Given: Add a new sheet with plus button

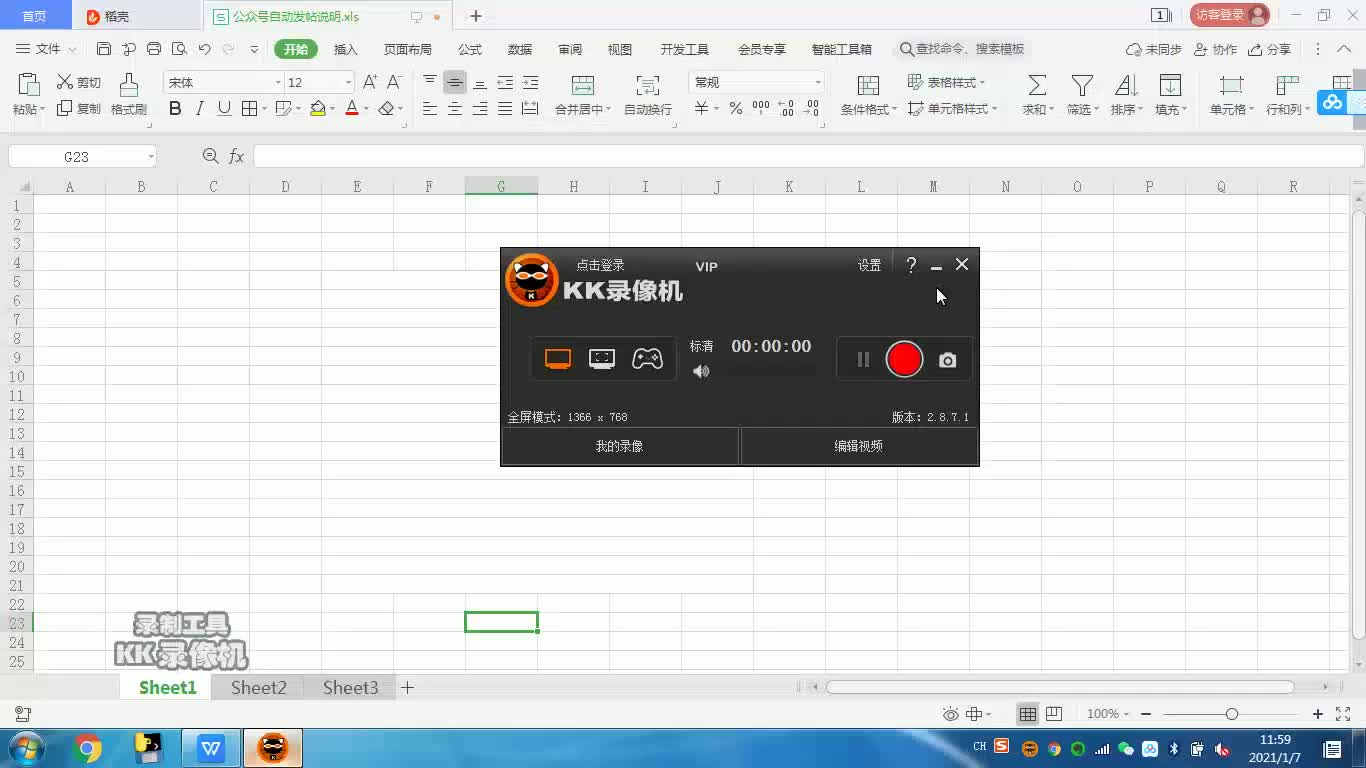Looking at the screenshot, I should pos(407,687).
